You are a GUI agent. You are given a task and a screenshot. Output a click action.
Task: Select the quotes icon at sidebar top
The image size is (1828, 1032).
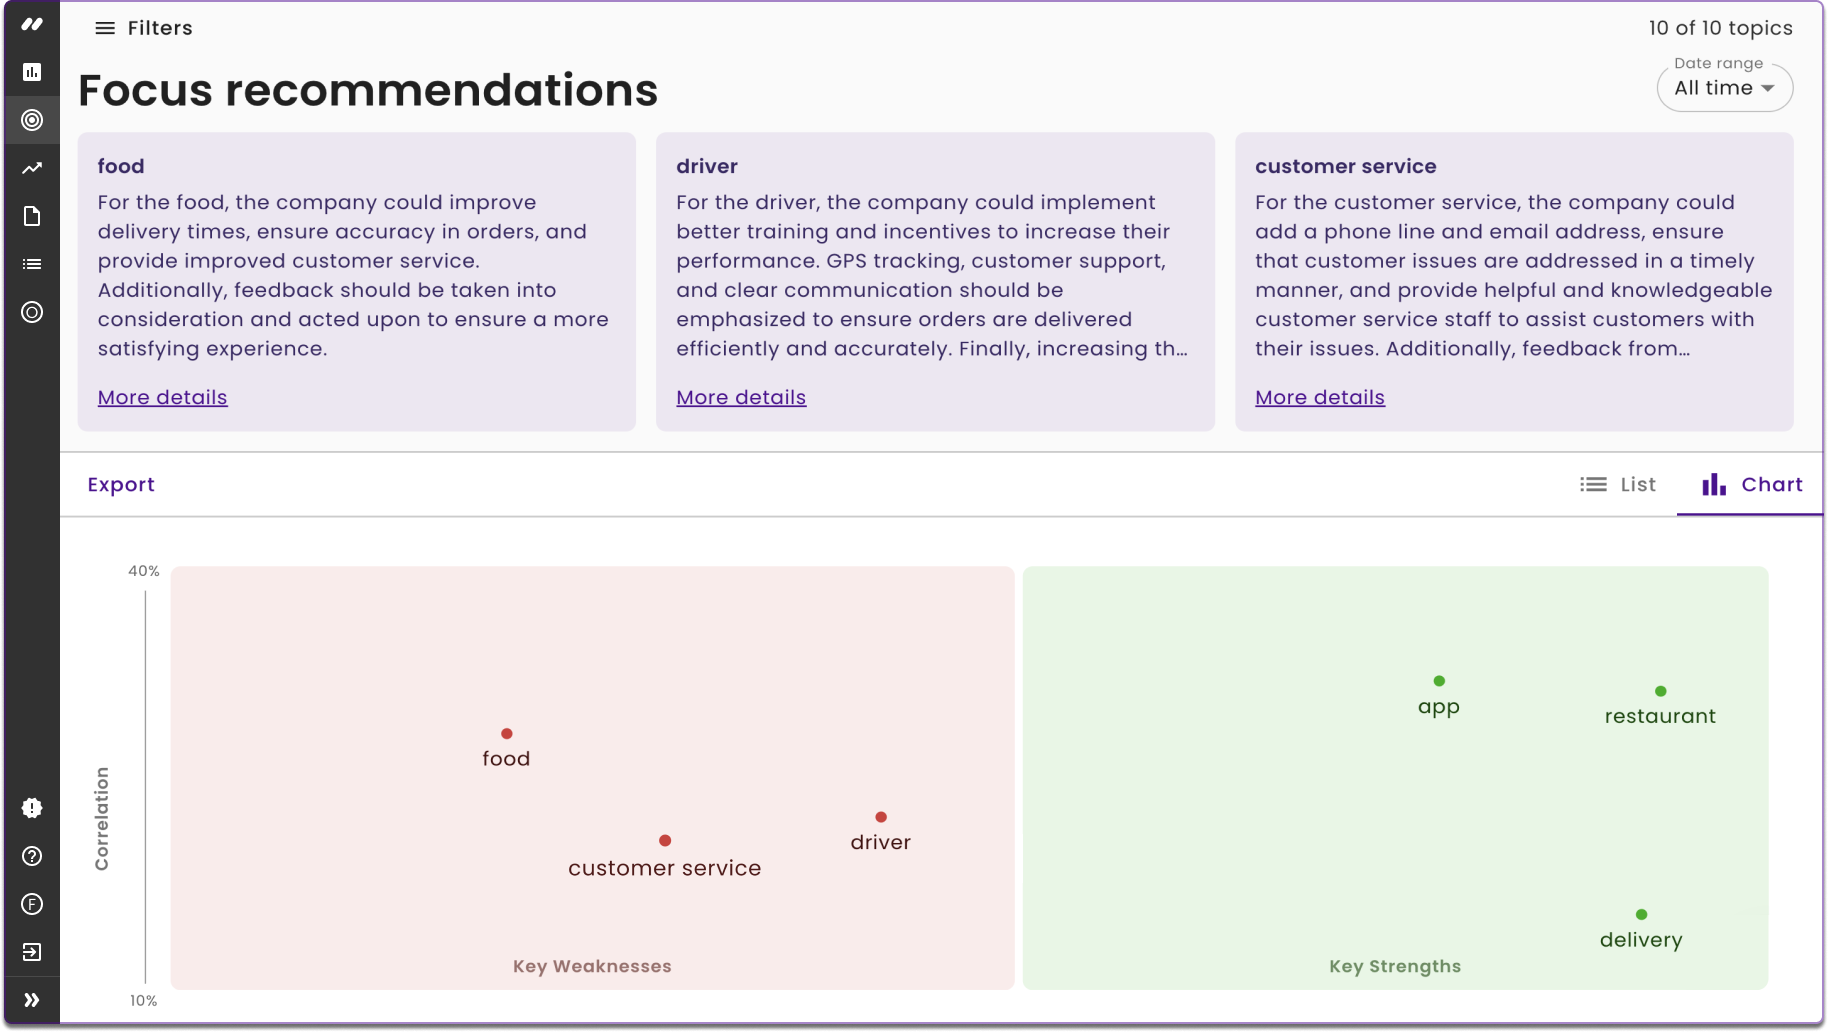click(x=32, y=24)
